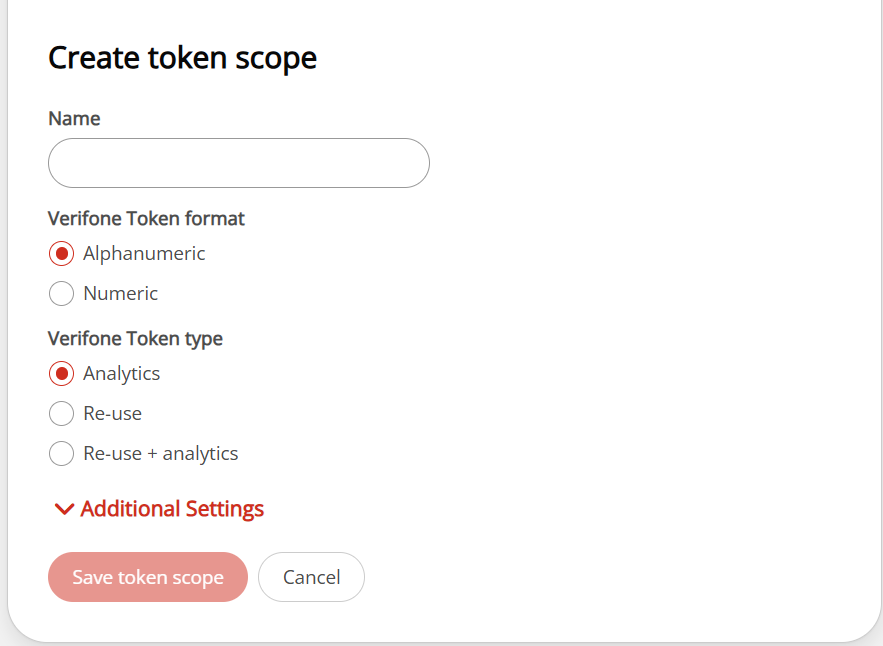Screen dimensions: 883x646
Task: Pick the Re-use + analytics radio circle
Action: point(61,454)
